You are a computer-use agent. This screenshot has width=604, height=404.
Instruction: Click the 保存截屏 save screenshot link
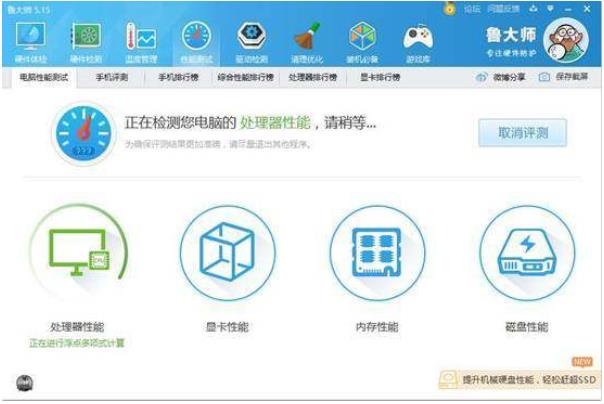click(572, 77)
